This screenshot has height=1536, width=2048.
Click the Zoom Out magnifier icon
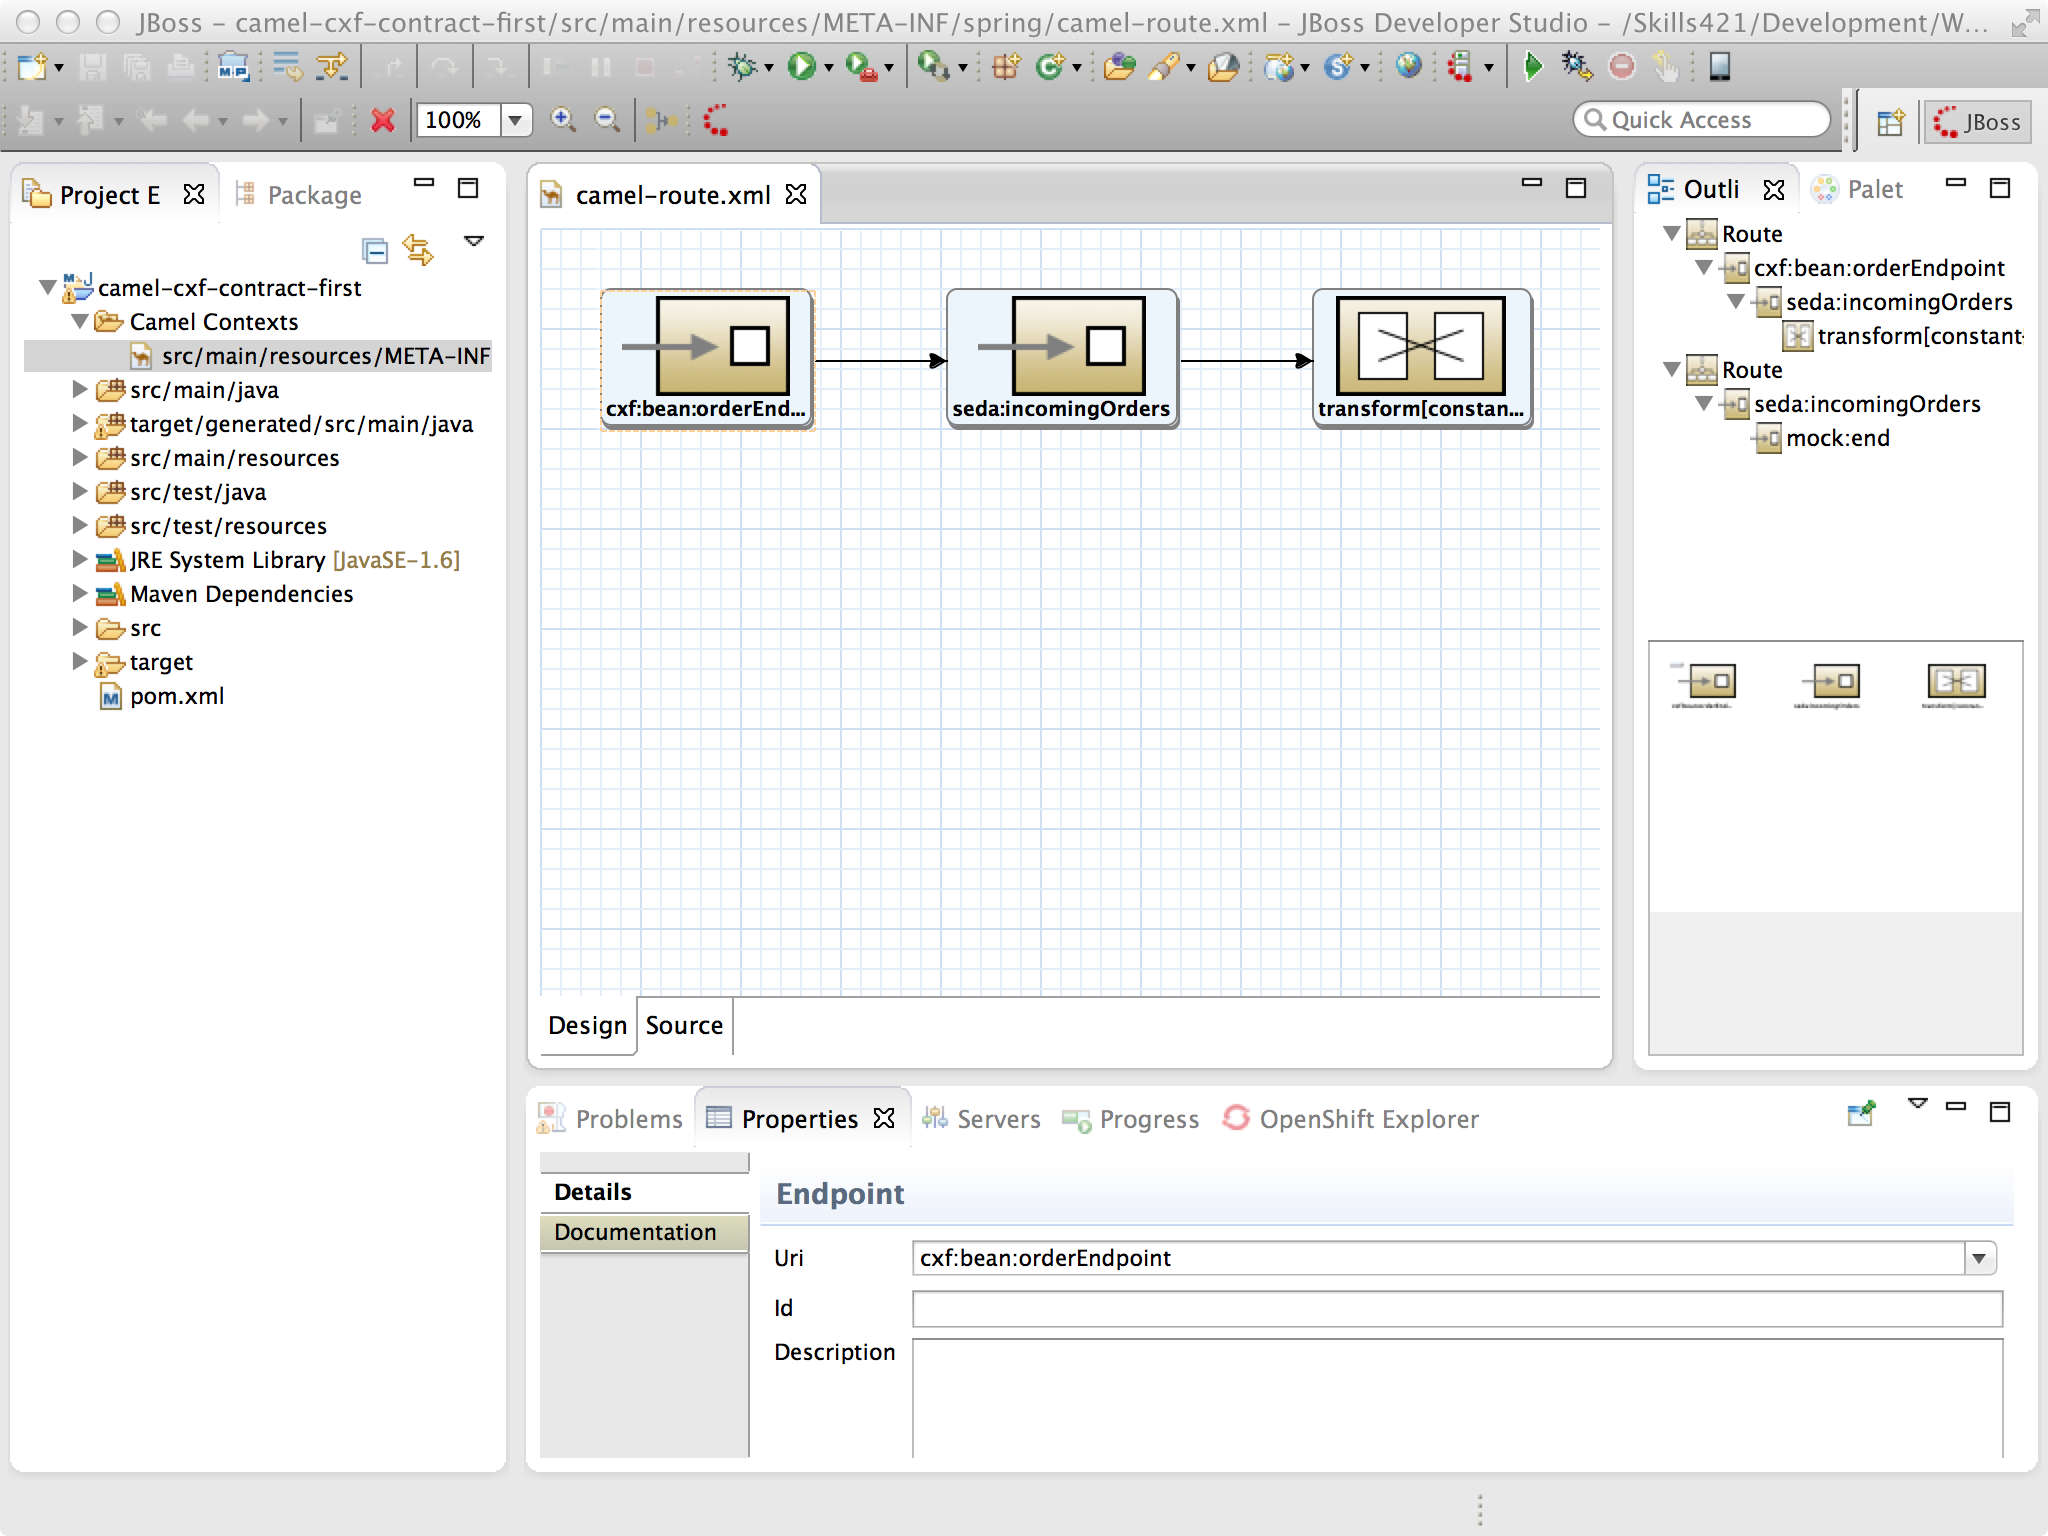pyautogui.click(x=607, y=120)
